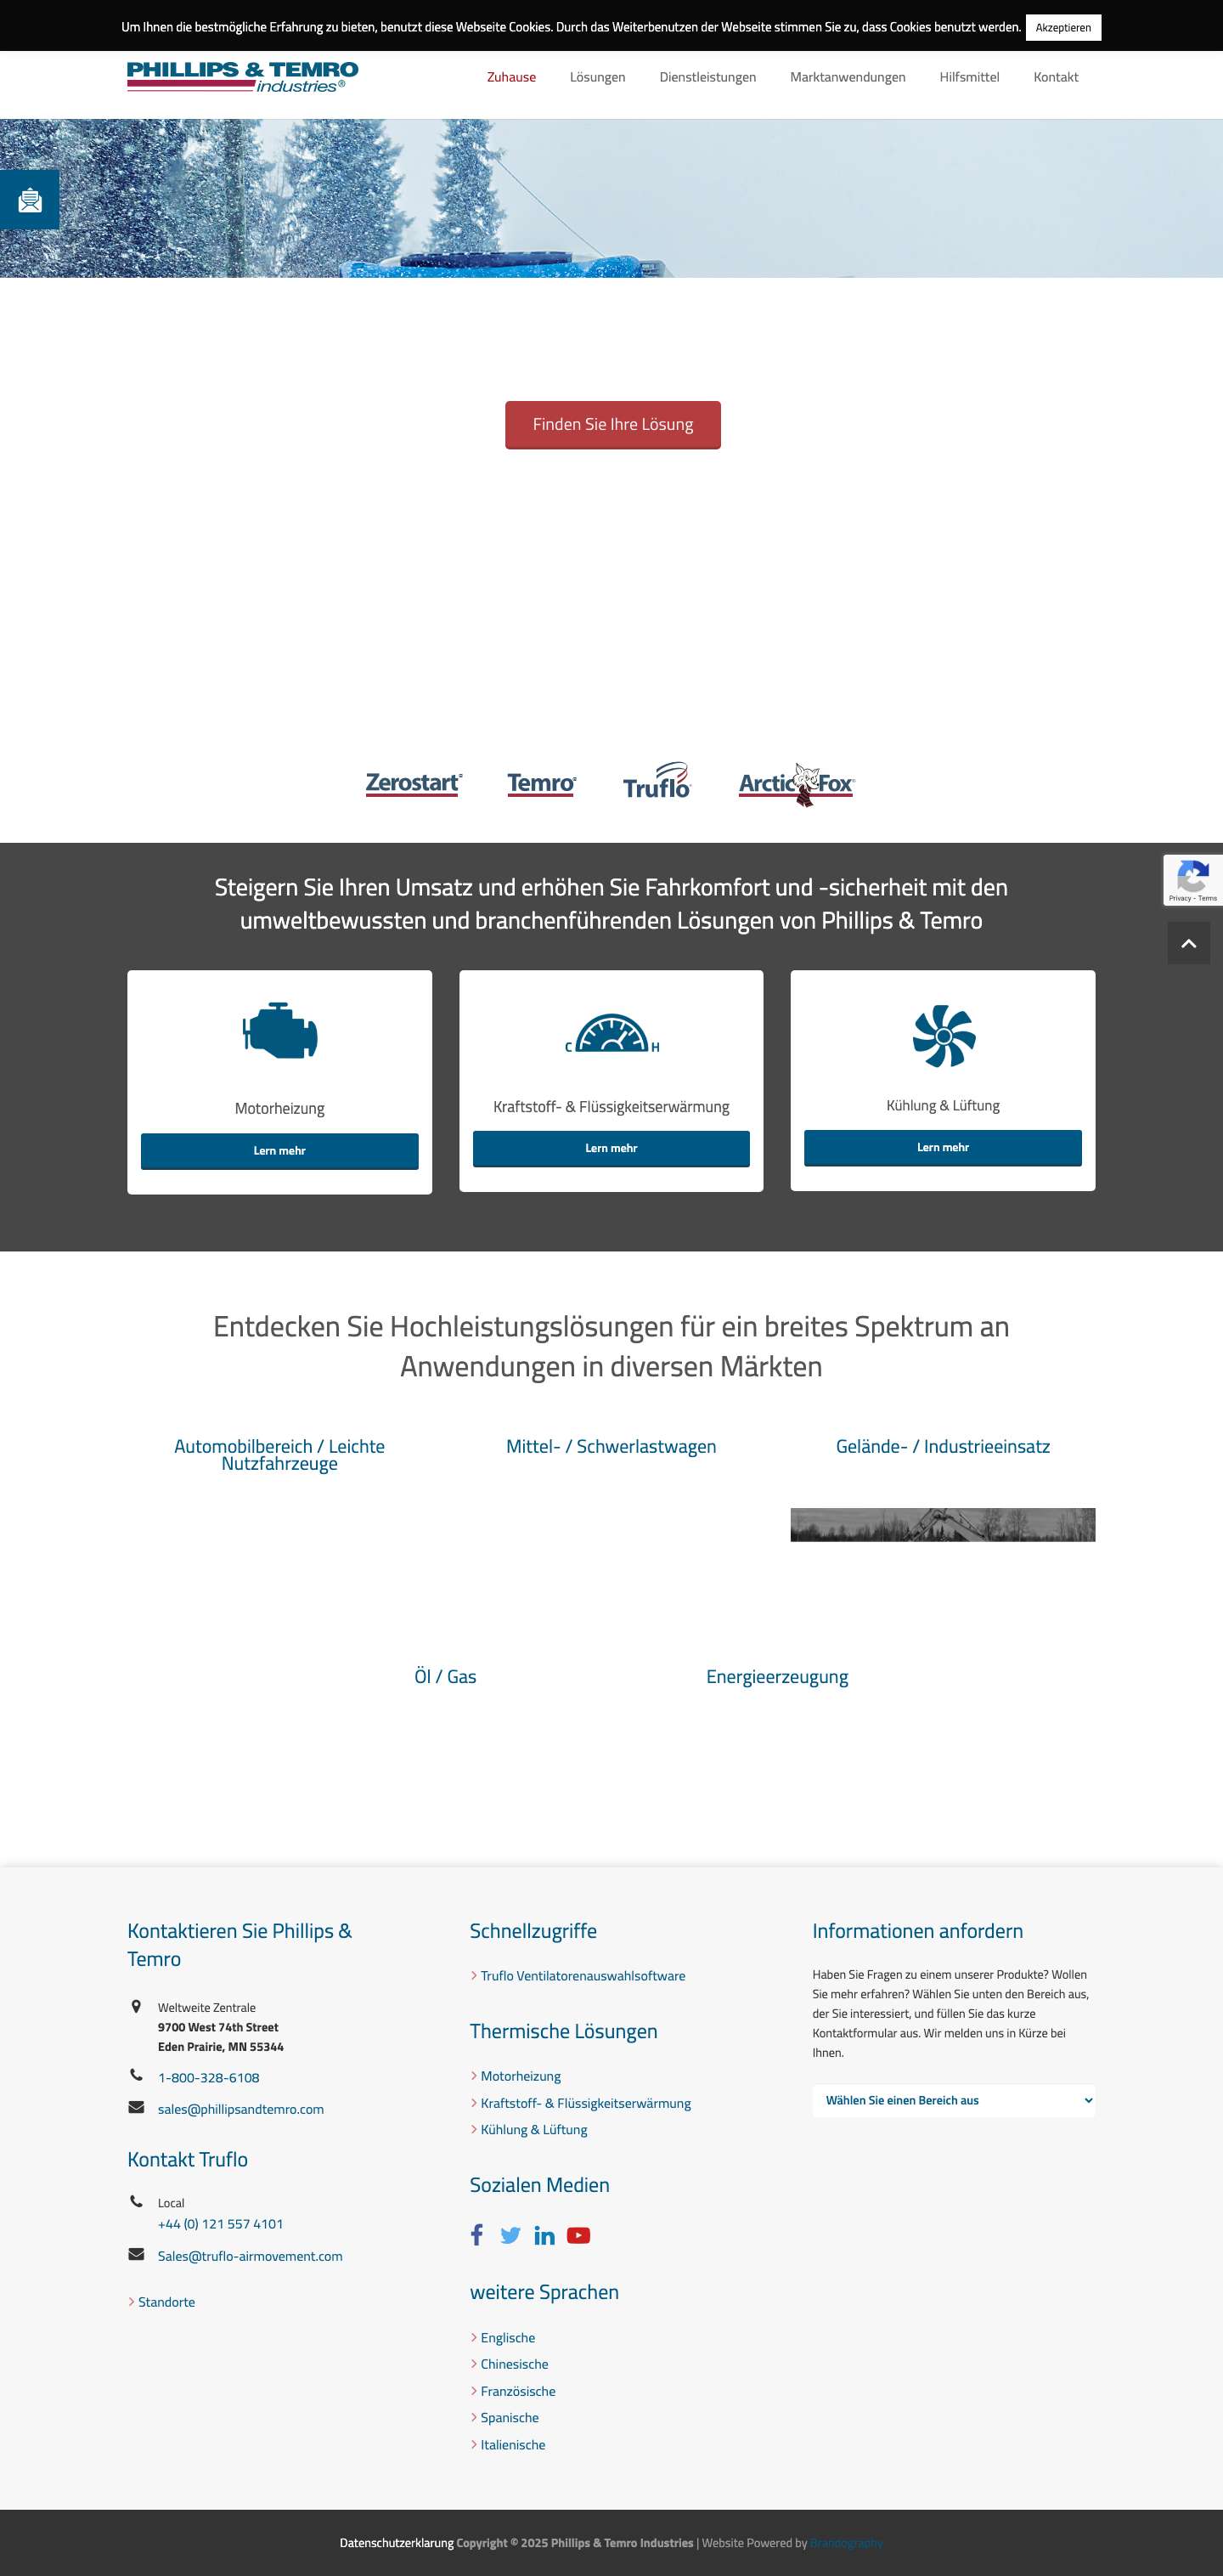Screen dimensions: 1223x2576
Task: Switch language to Spanische
Action: pos(509,2418)
